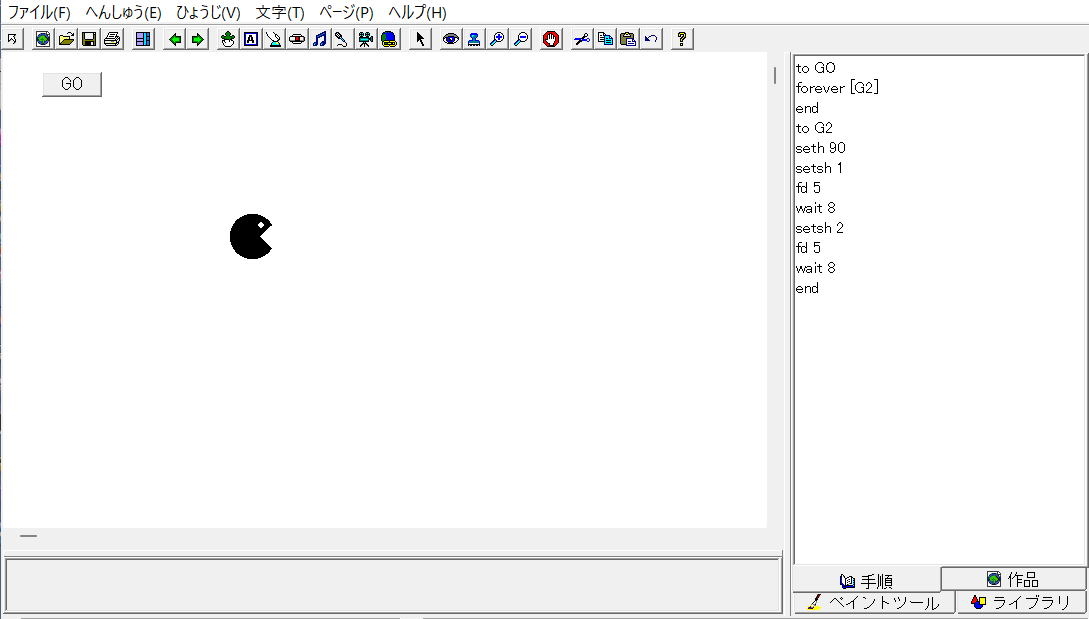
Task: Click inside the command center input area
Action: click(x=393, y=585)
